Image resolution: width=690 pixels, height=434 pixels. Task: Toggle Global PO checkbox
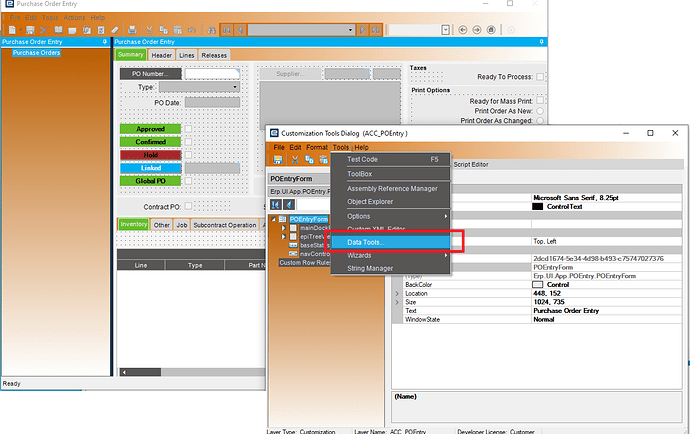[188, 181]
